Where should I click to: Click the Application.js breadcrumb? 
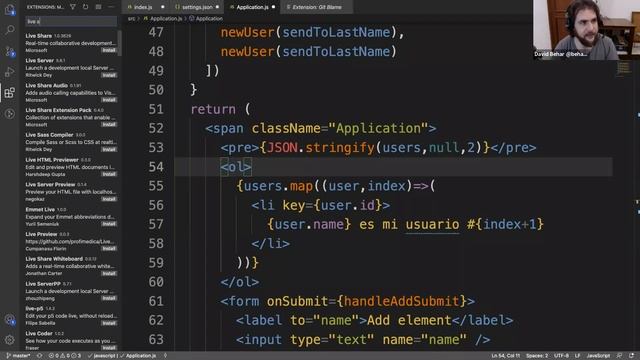click(166, 19)
